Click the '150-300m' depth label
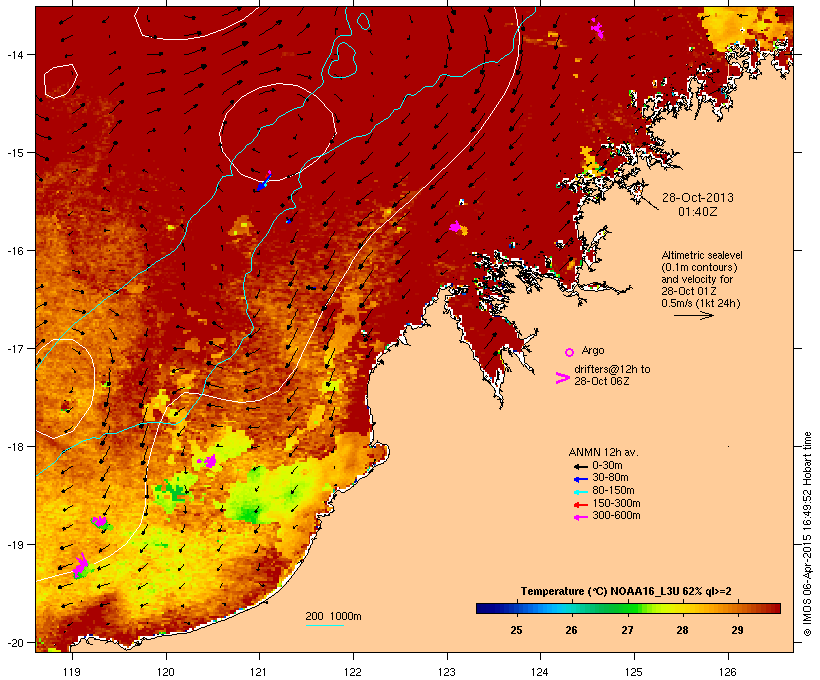 616,503
